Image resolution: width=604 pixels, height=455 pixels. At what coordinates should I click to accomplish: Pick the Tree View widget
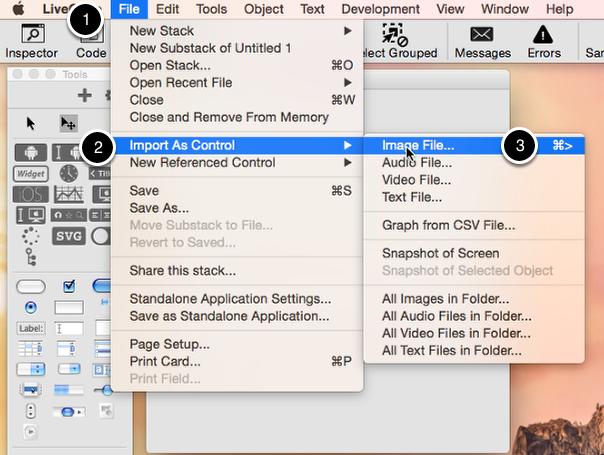click(x=31, y=257)
